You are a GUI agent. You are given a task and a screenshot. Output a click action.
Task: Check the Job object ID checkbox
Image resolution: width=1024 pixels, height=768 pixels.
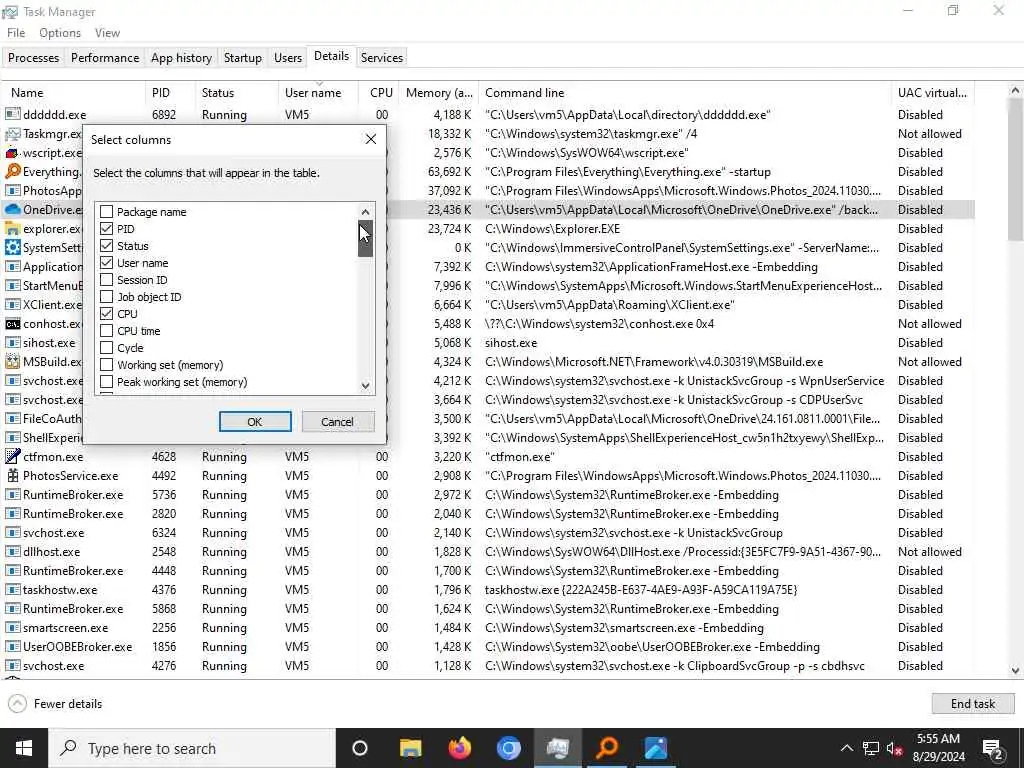(x=106, y=296)
